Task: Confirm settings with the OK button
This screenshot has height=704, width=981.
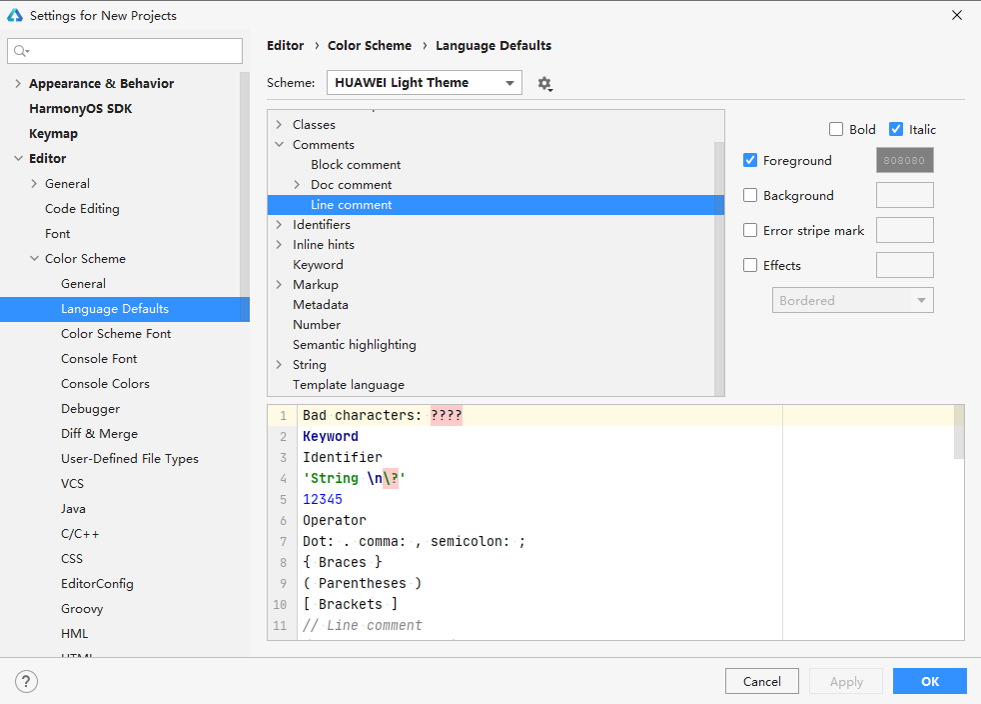Action: tap(930, 681)
